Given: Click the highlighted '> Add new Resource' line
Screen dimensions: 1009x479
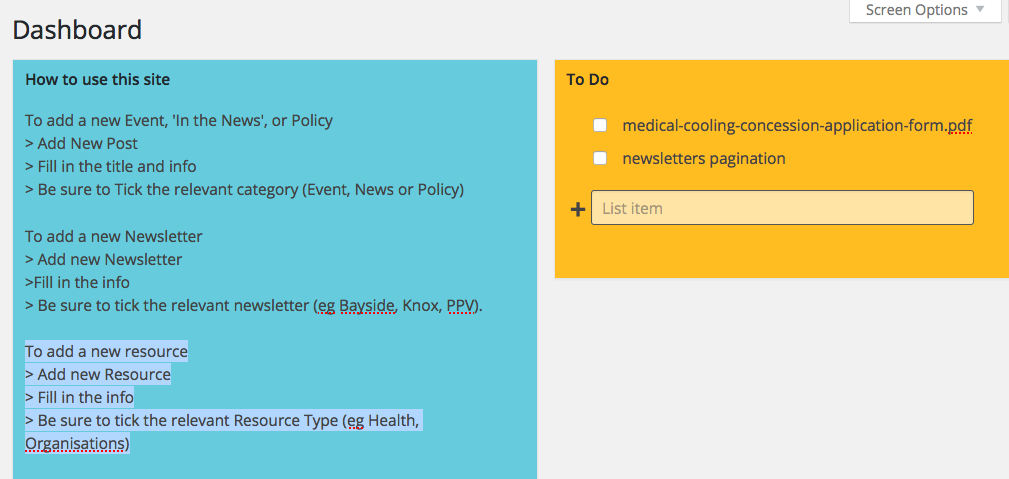Looking at the screenshot, I should (x=98, y=375).
